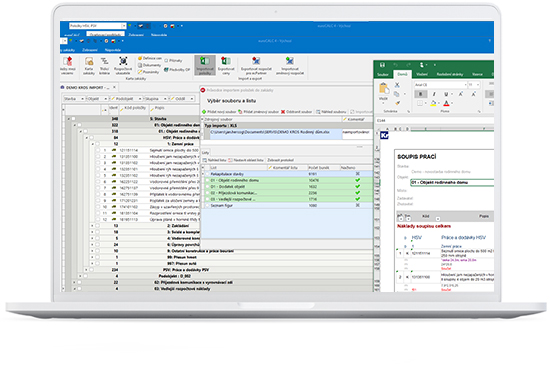Screen dimensions: 550x382
Task: Click Zobrazit protokol button
Action: coord(280,160)
